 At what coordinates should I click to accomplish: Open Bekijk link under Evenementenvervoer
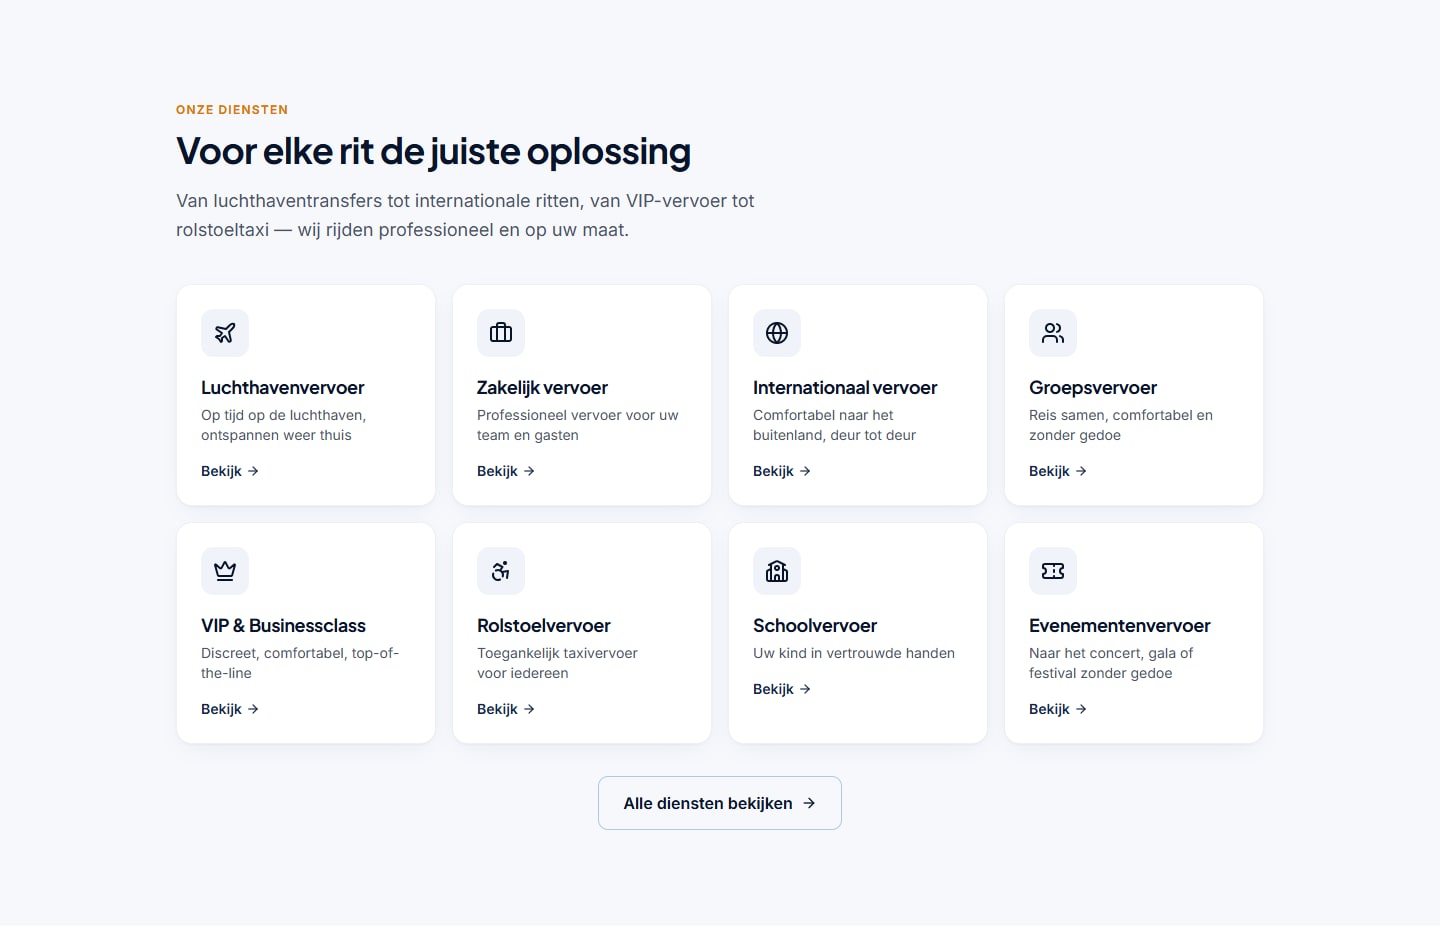point(1058,709)
